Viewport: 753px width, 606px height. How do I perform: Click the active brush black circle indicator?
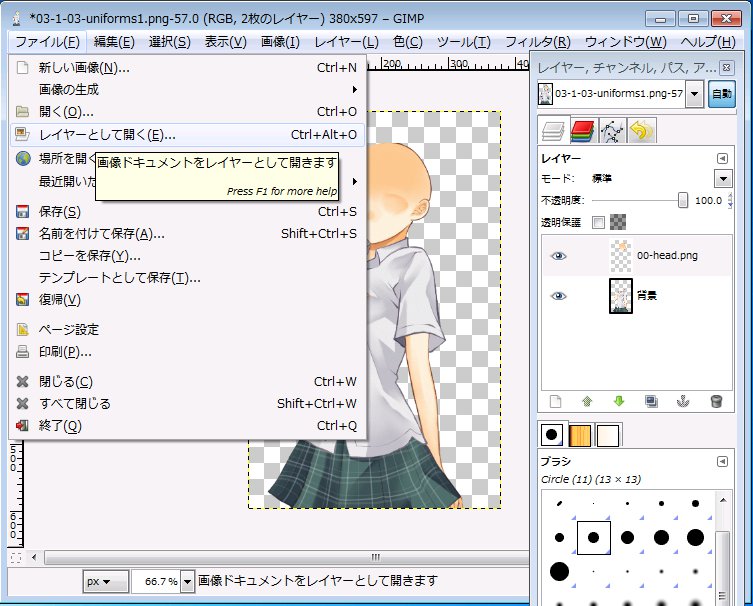click(x=552, y=435)
